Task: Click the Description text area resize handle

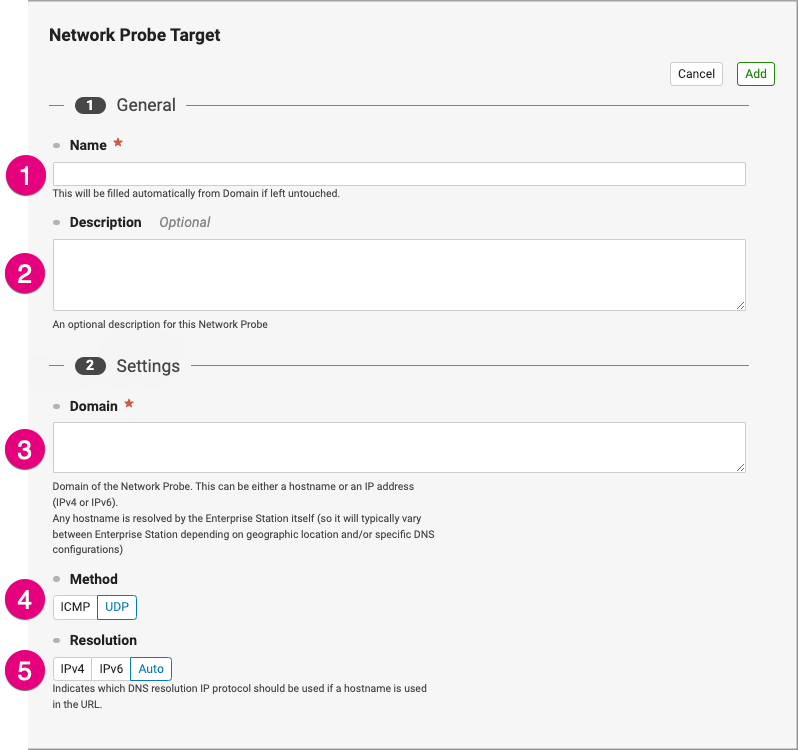Action: 740,305
